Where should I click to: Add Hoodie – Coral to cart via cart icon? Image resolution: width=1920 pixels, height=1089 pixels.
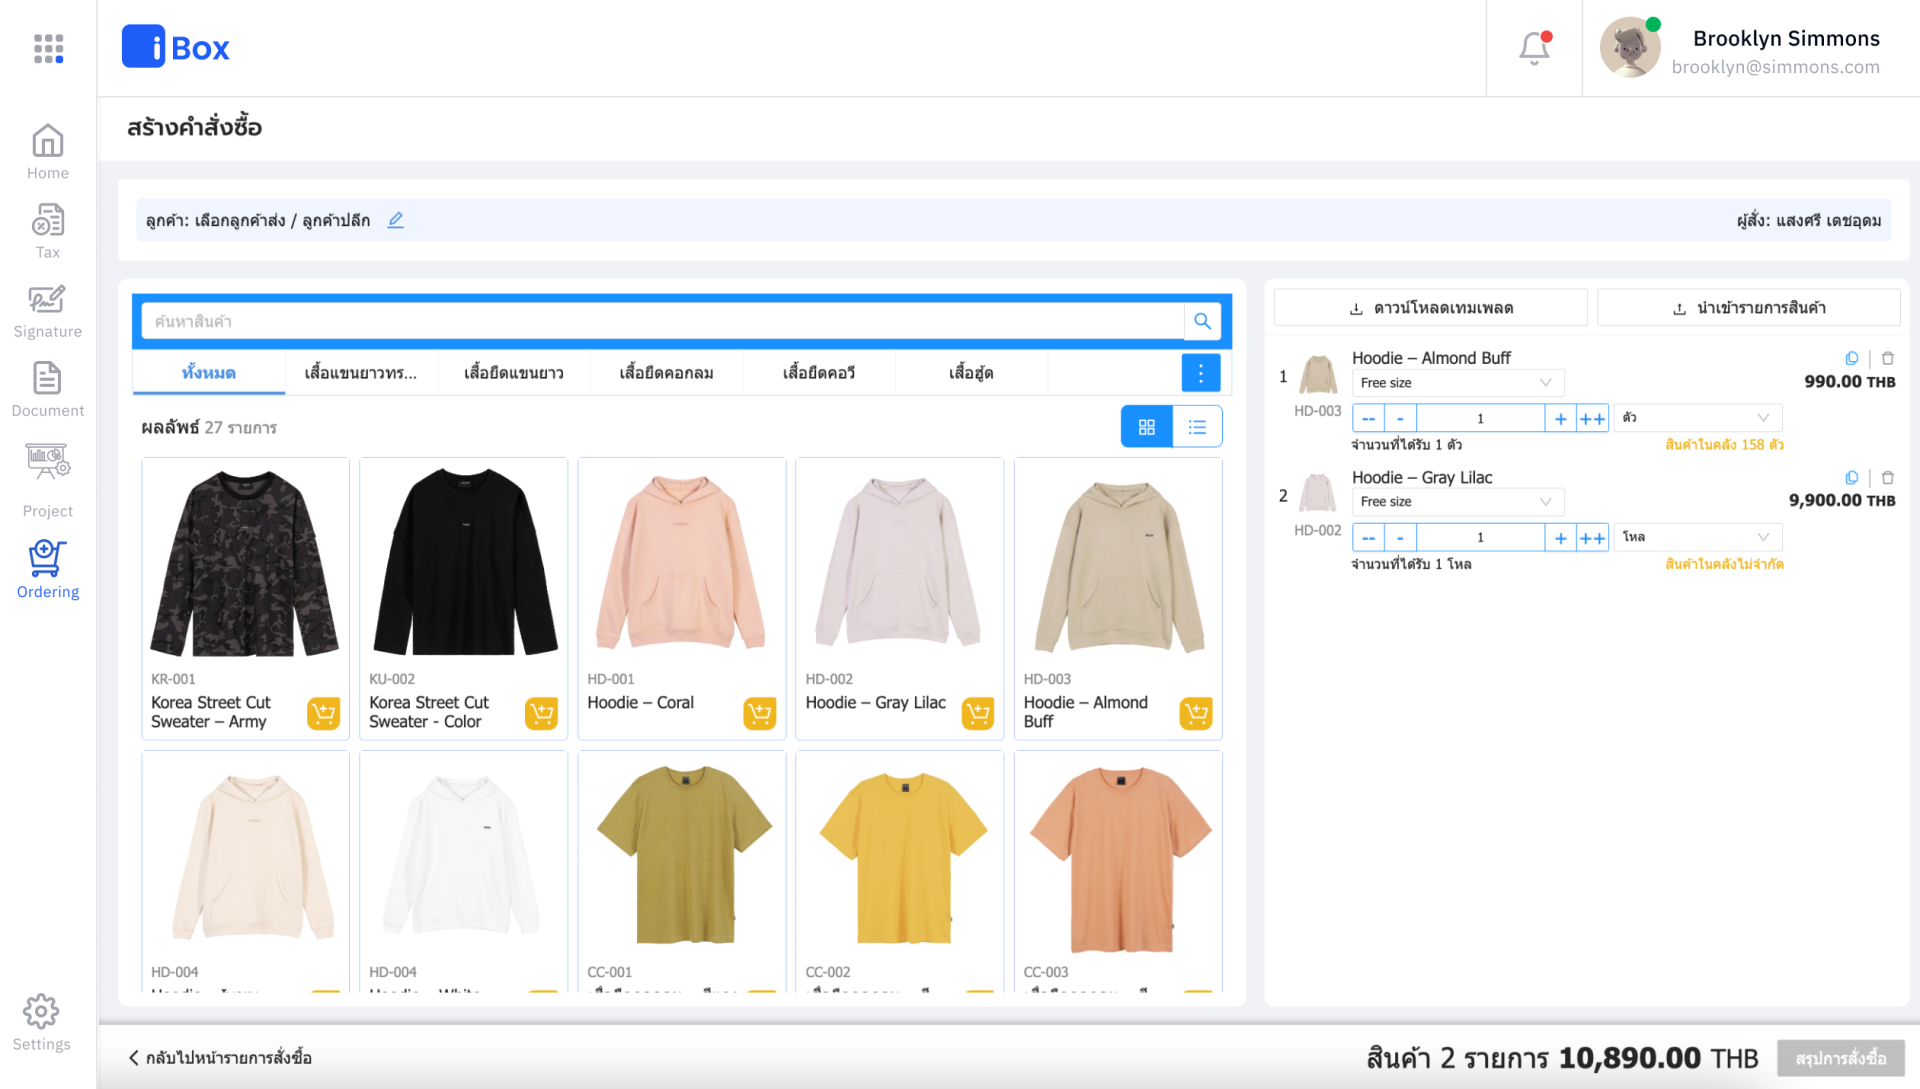pyautogui.click(x=759, y=713)
